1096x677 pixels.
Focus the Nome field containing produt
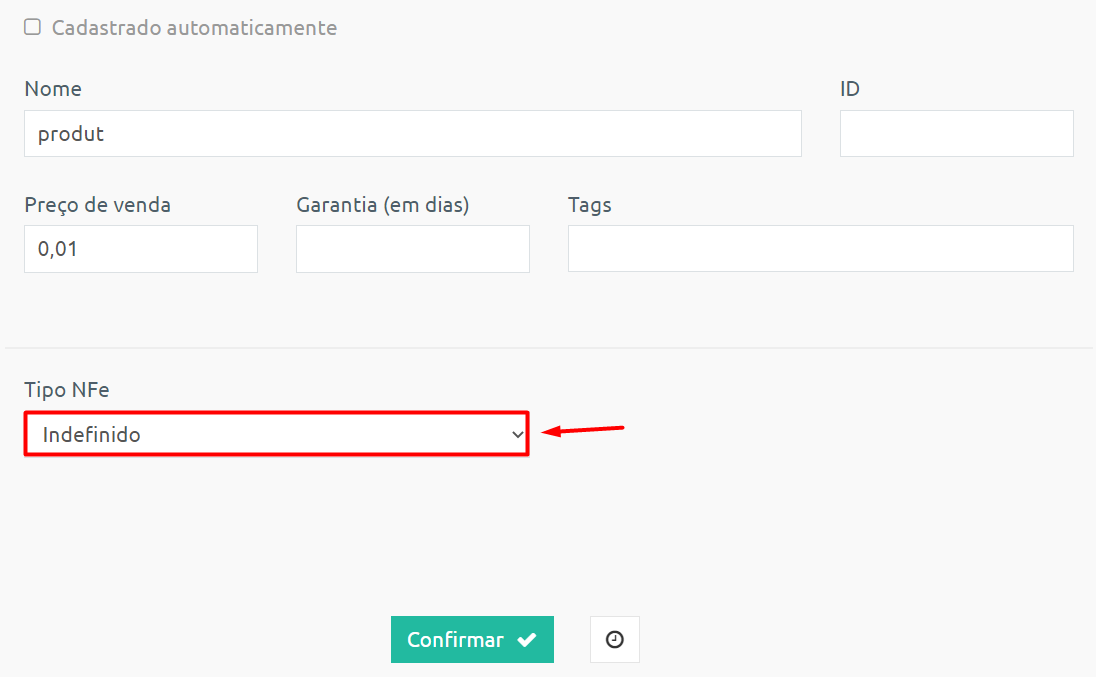[x=412, y=133]
